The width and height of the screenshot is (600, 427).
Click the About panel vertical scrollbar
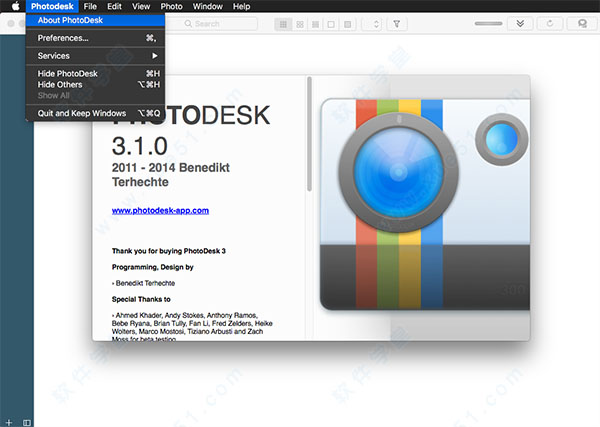tap(309, 134)
